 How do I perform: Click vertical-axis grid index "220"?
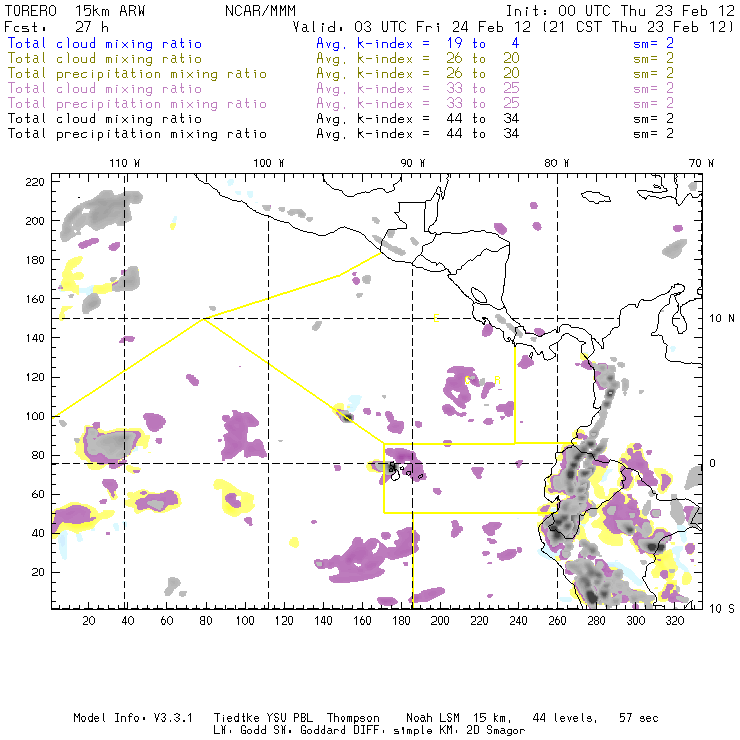coord(35,182)
